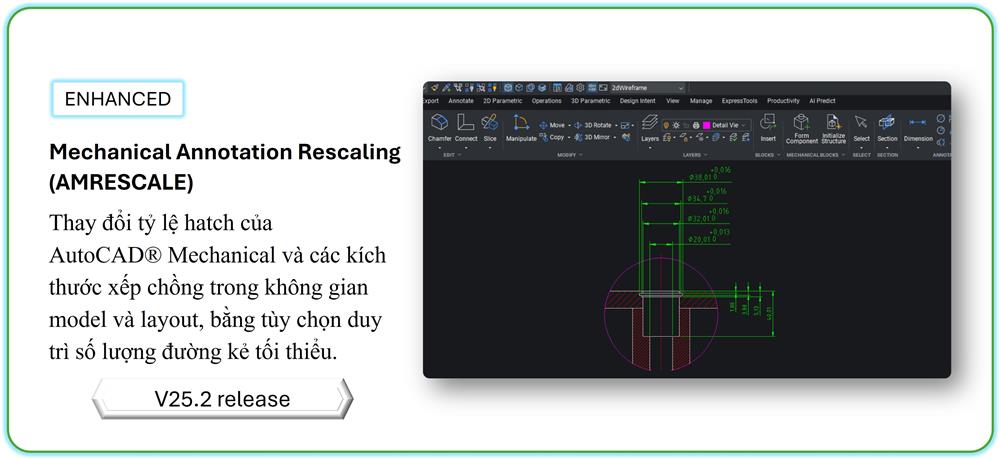This screenshot has width=1000, height=459.
Task: Click the Ø20,01 dimension text
Action: 698,239
